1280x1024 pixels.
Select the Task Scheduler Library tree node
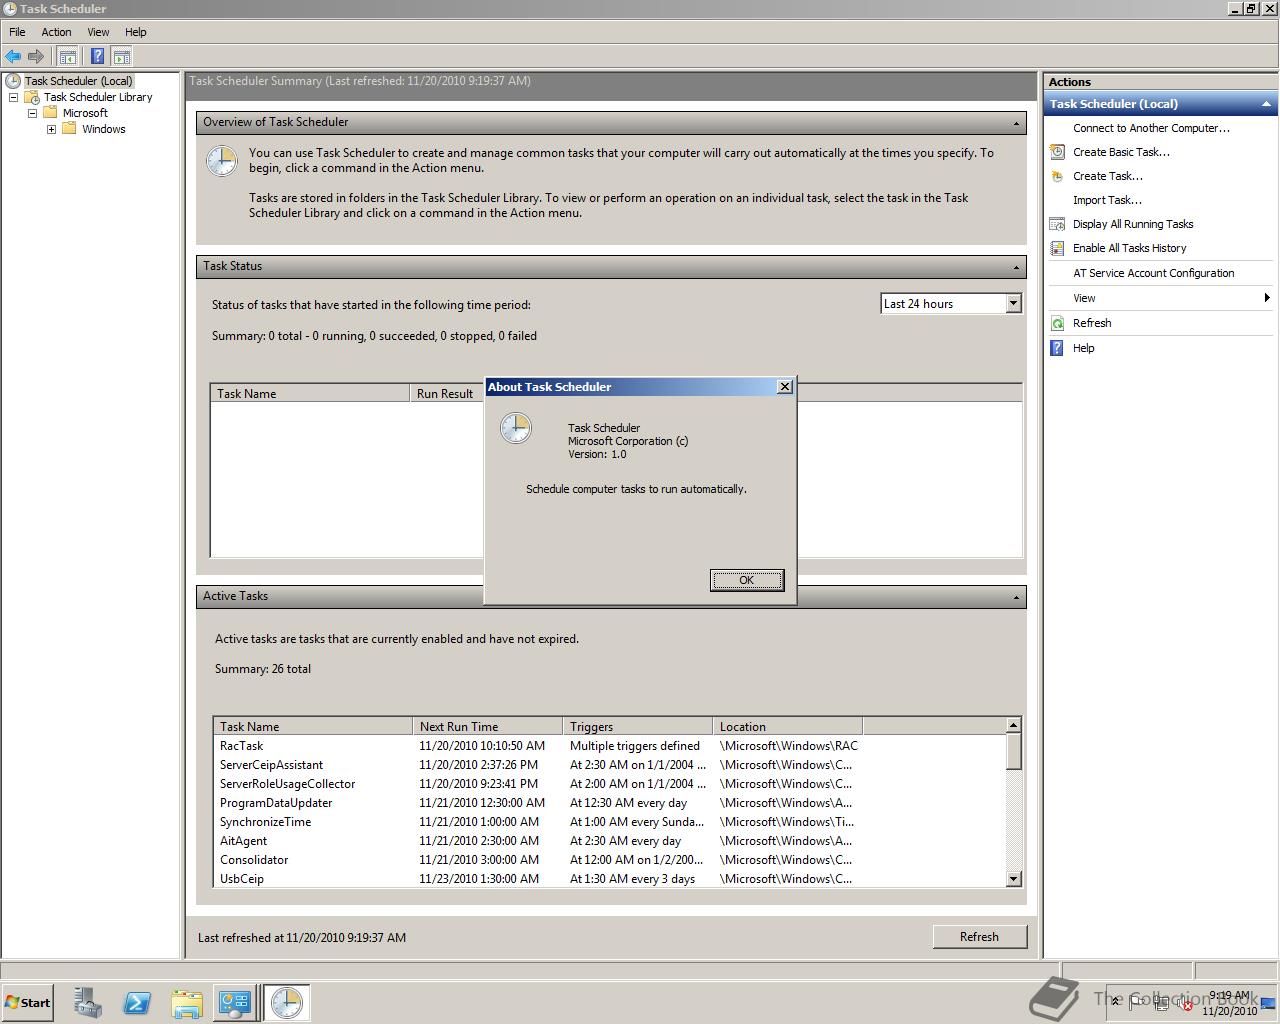pyautogui.click(x=98, y=97)
